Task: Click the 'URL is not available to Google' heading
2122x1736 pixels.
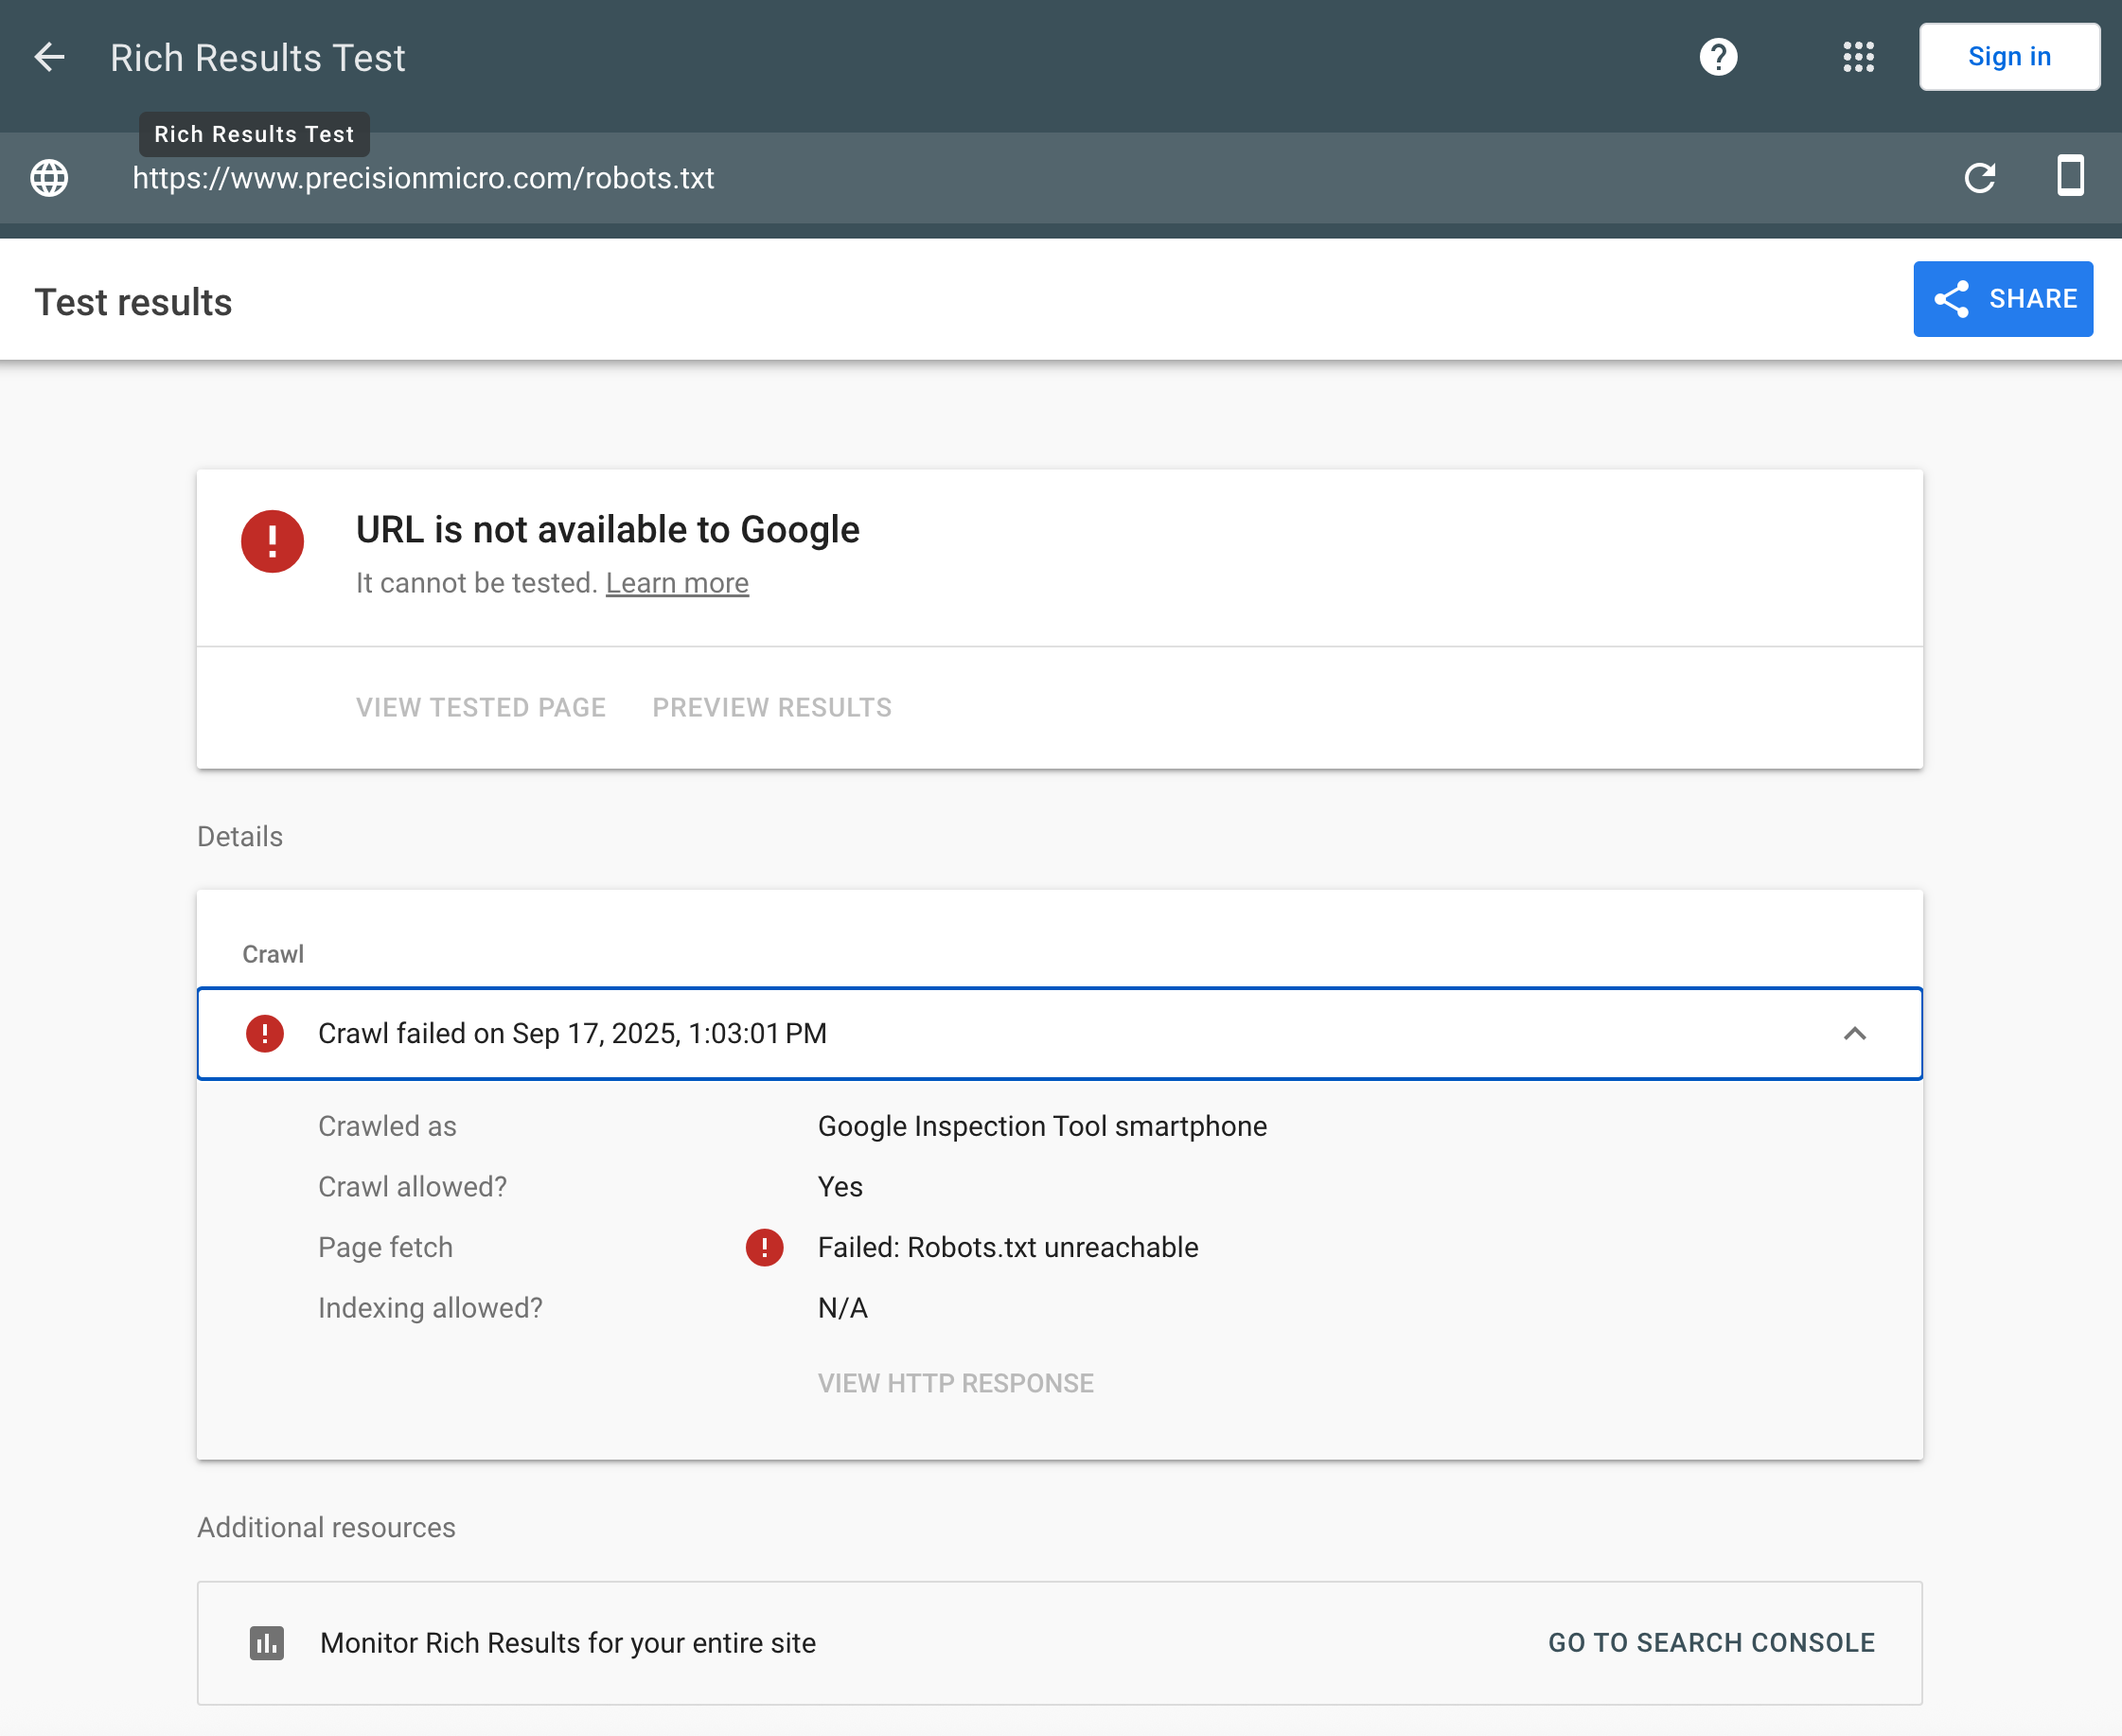Action: coord(608,529)
